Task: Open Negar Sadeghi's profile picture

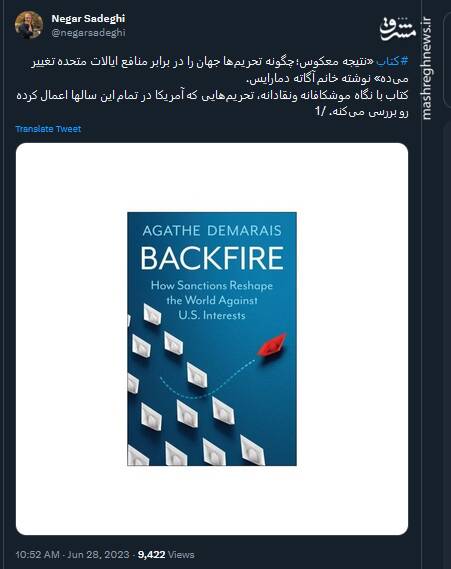Action: [29, 25]
